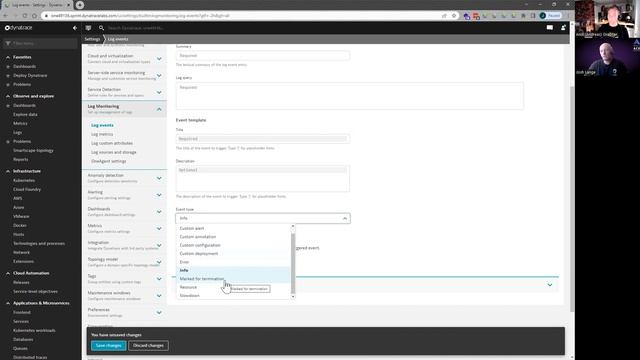
Task: Open Technologies and processes
Action: click(x=39, y=244)
